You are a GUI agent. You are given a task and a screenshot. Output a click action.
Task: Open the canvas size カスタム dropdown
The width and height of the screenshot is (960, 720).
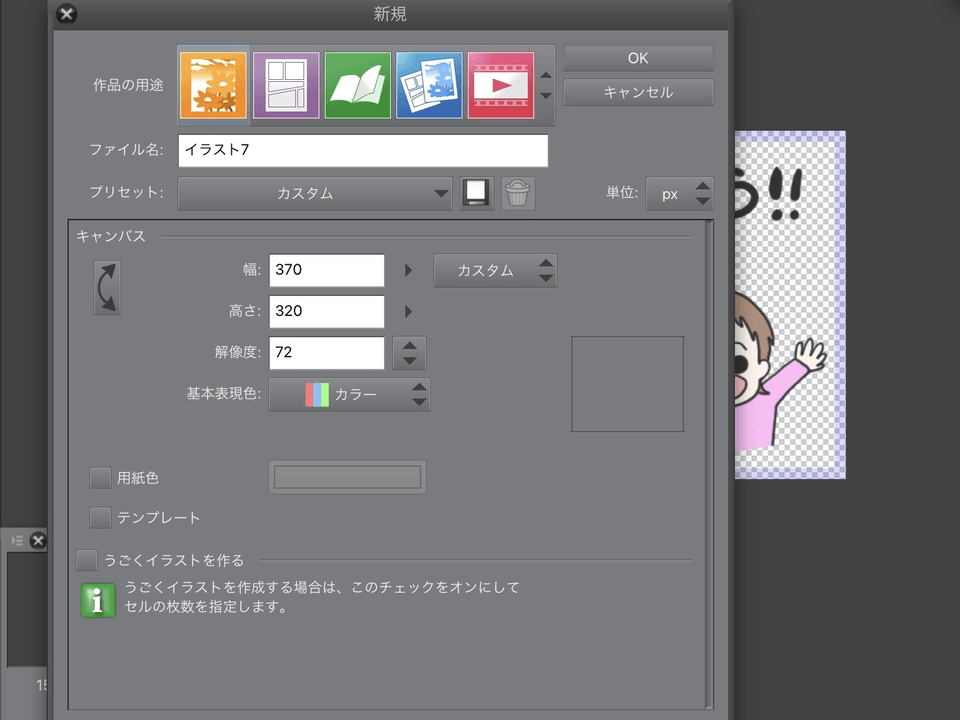click(x=495, y=270)
